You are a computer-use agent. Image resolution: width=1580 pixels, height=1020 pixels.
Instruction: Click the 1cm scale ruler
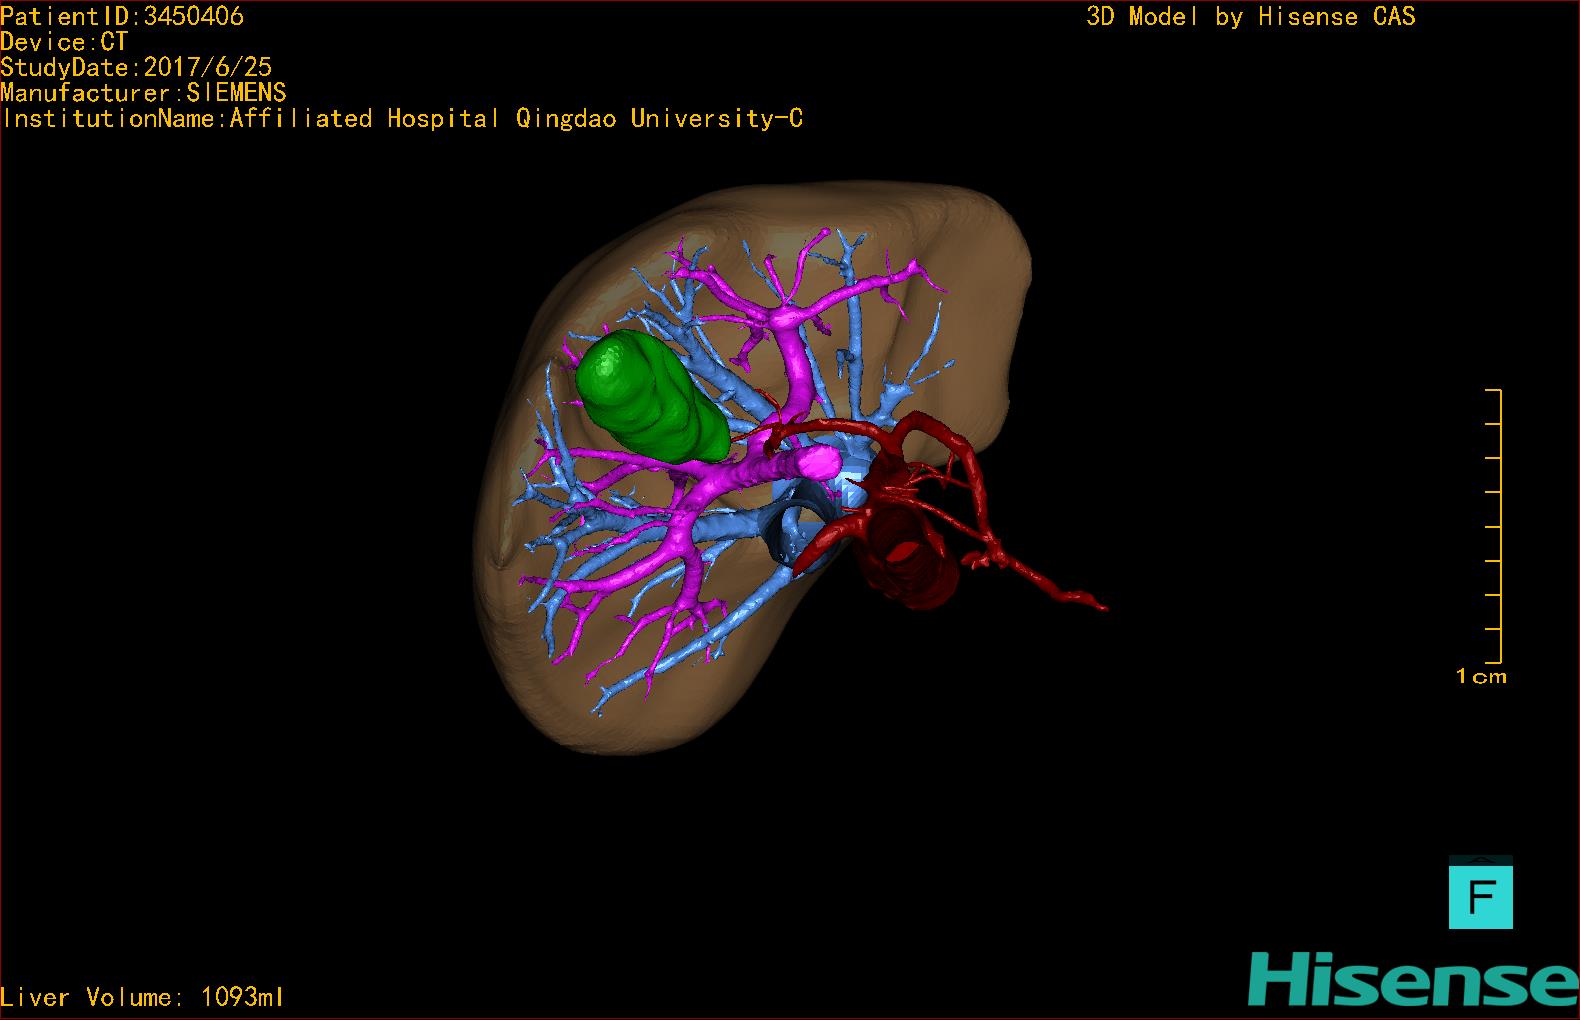(1494, 526)
